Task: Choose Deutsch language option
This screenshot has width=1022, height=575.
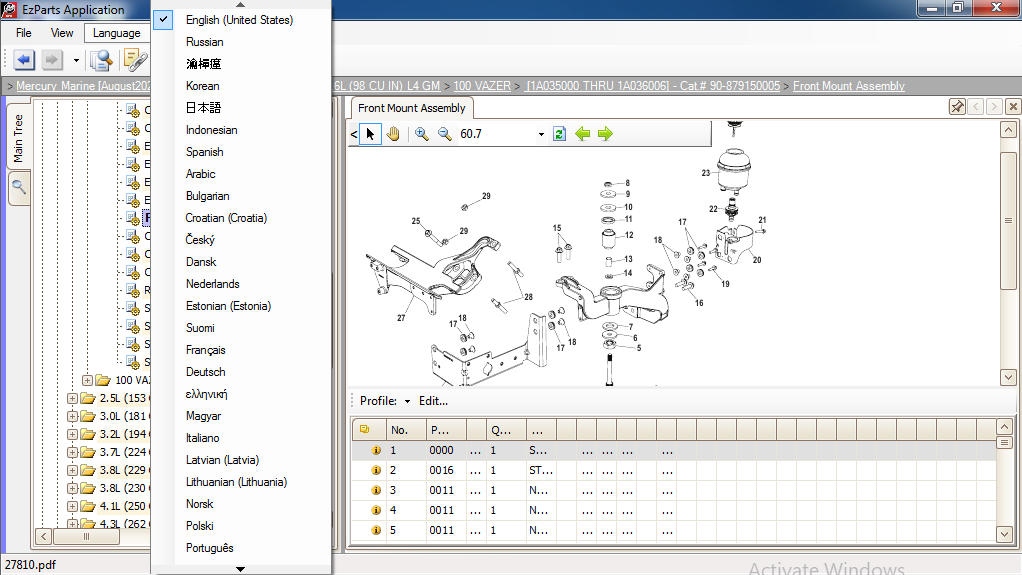Action: click(206, 372)
